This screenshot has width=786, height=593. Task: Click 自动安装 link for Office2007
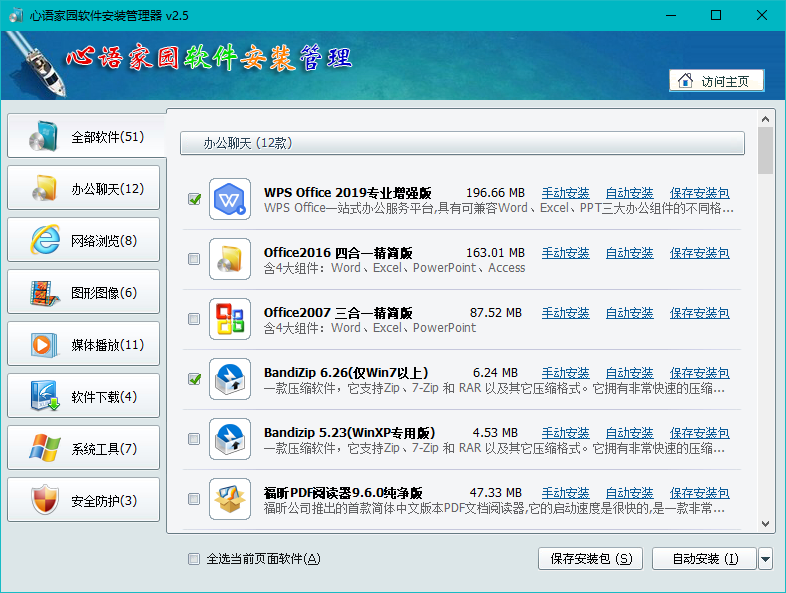point(630,313)
